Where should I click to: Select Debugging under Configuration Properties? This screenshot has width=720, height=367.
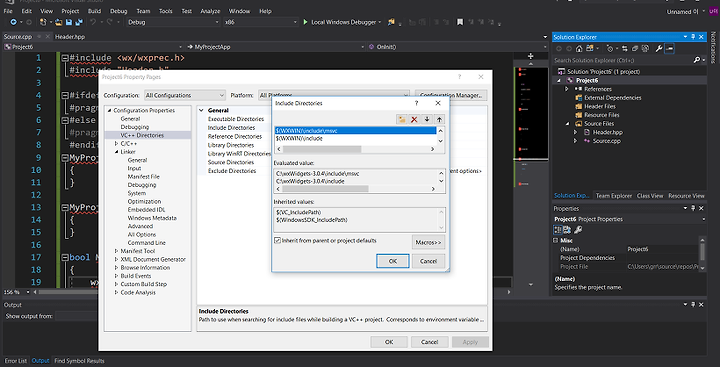pos(135,127)
